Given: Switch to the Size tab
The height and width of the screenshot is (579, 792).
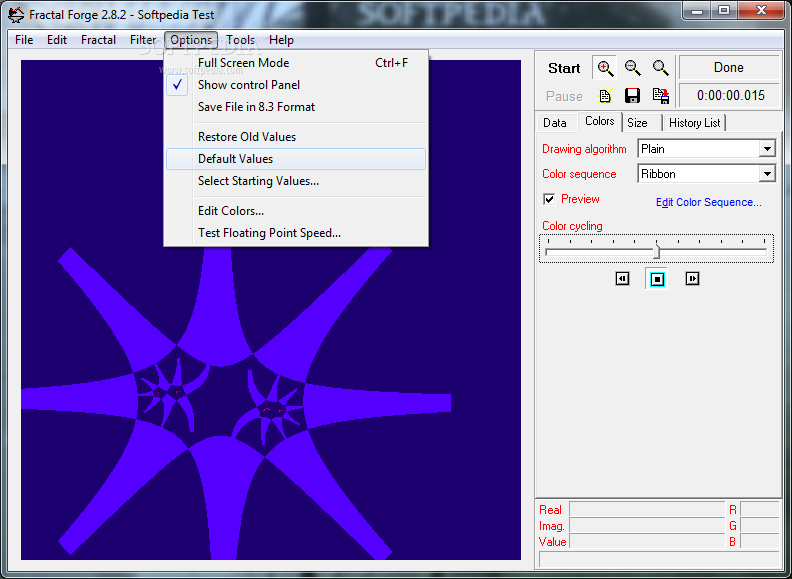Looking at the screenshot, I should (x=637, y=123).
